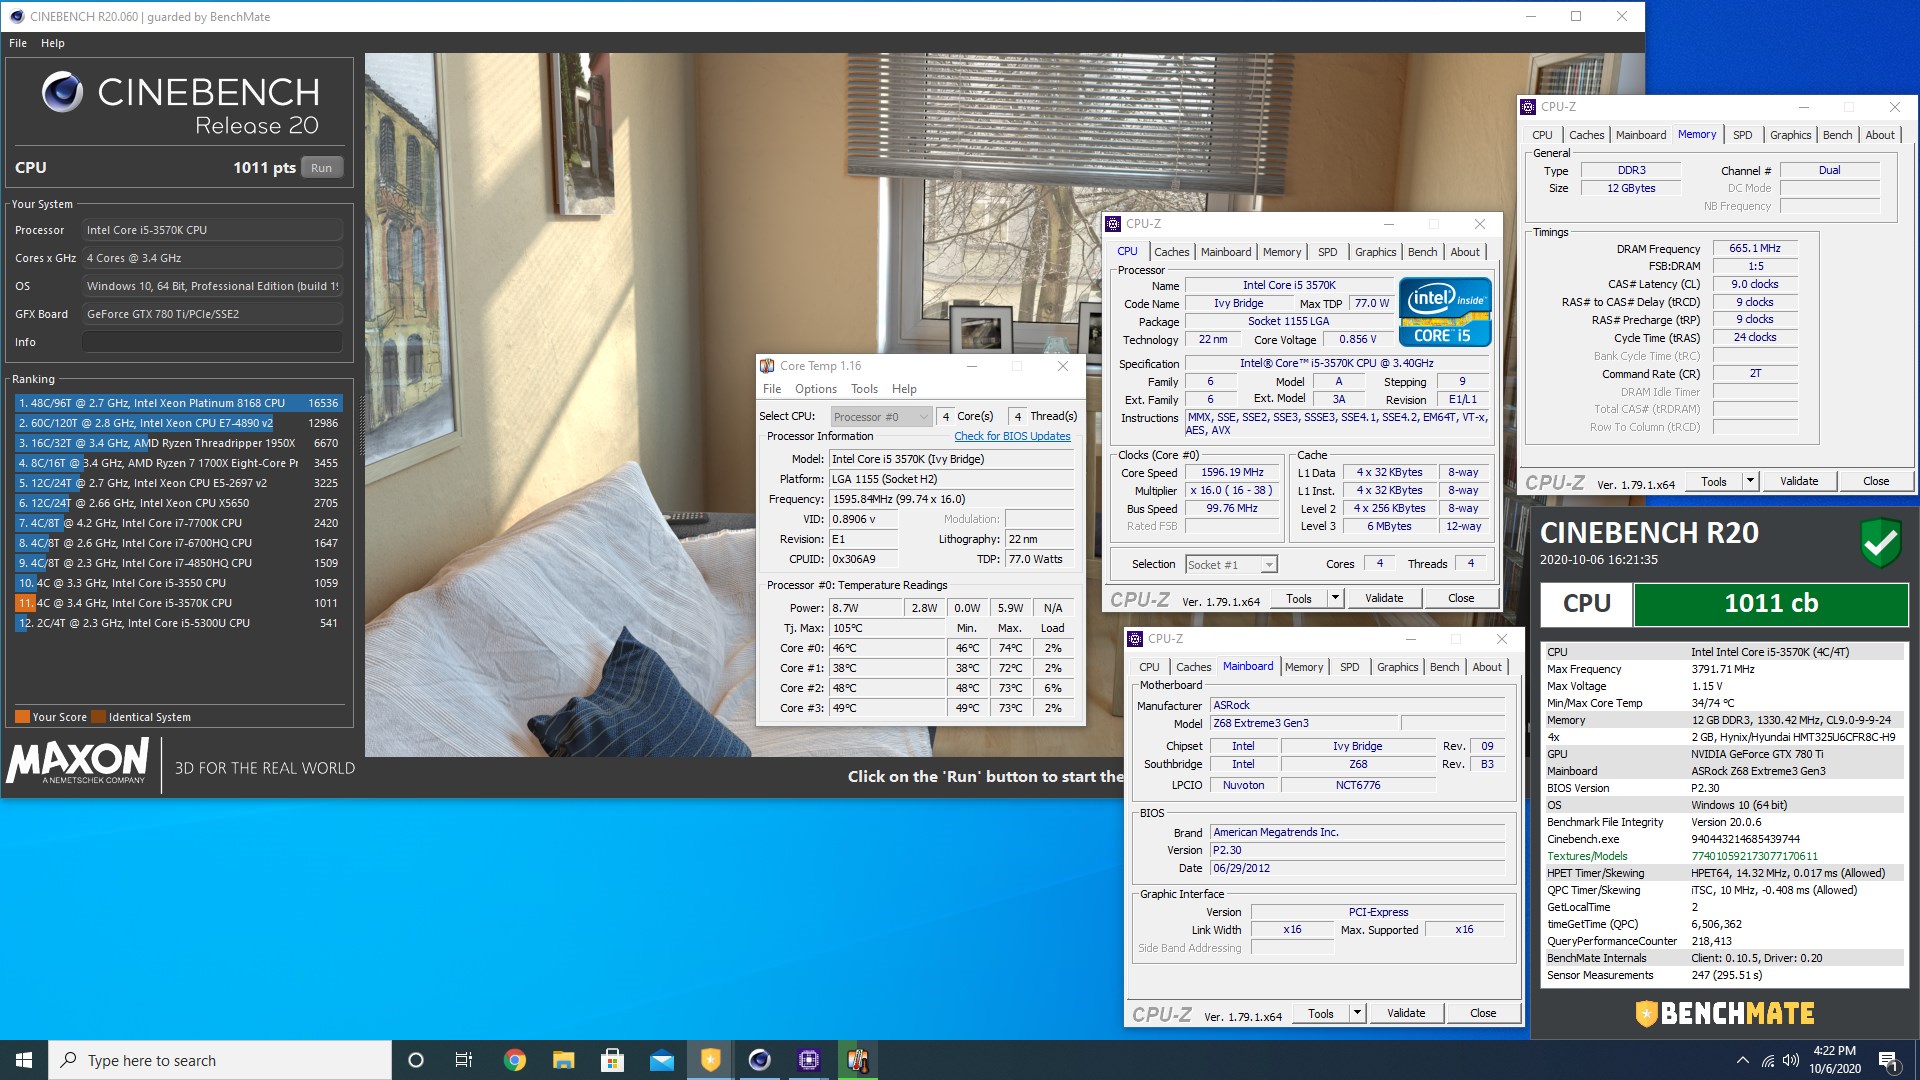Click Validate in CPU-Z CPU window
The width and height of the screenshot is (1920, 1080).
click(x=1383, y=598)
